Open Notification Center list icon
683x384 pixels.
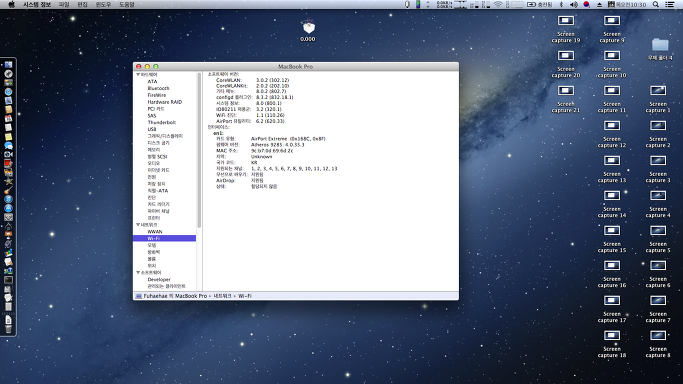click(669, 4)
